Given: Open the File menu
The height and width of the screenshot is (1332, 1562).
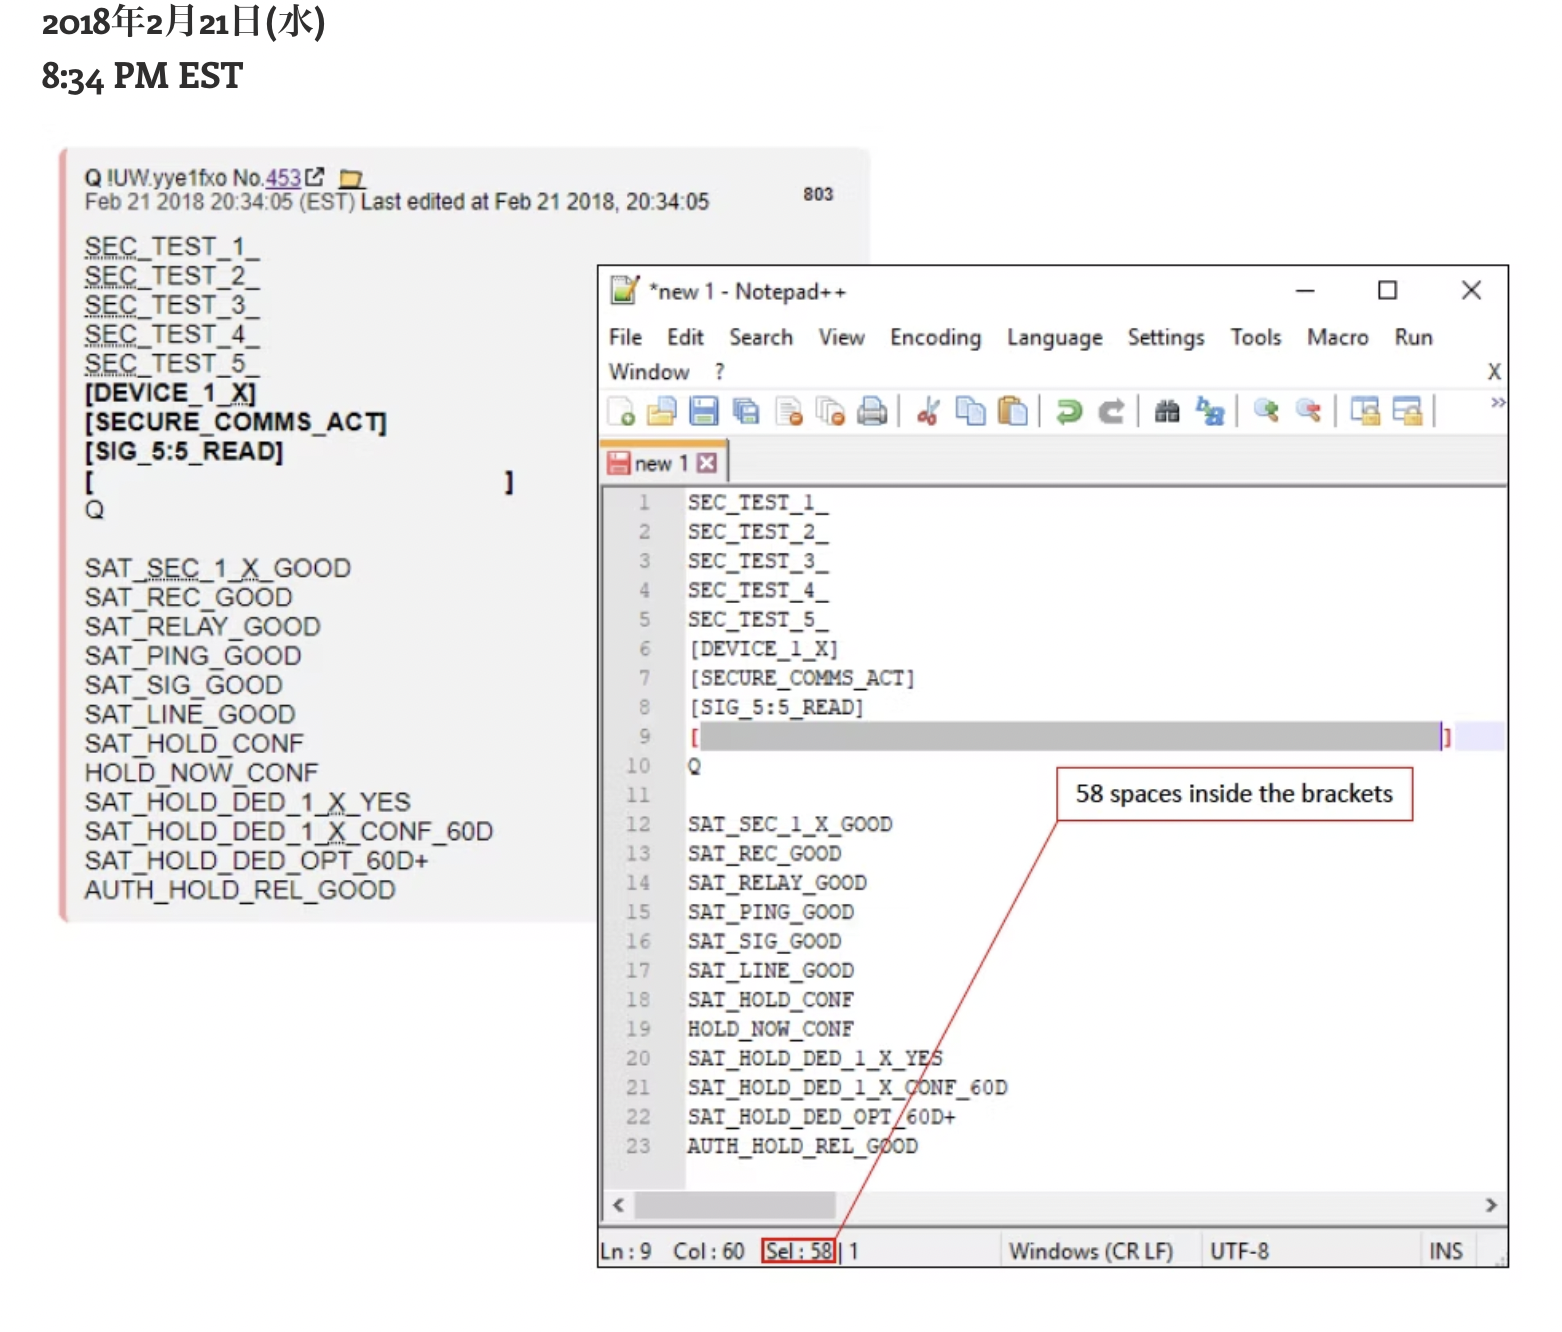Looking at the screenshot, I should (x=625, y=338).
